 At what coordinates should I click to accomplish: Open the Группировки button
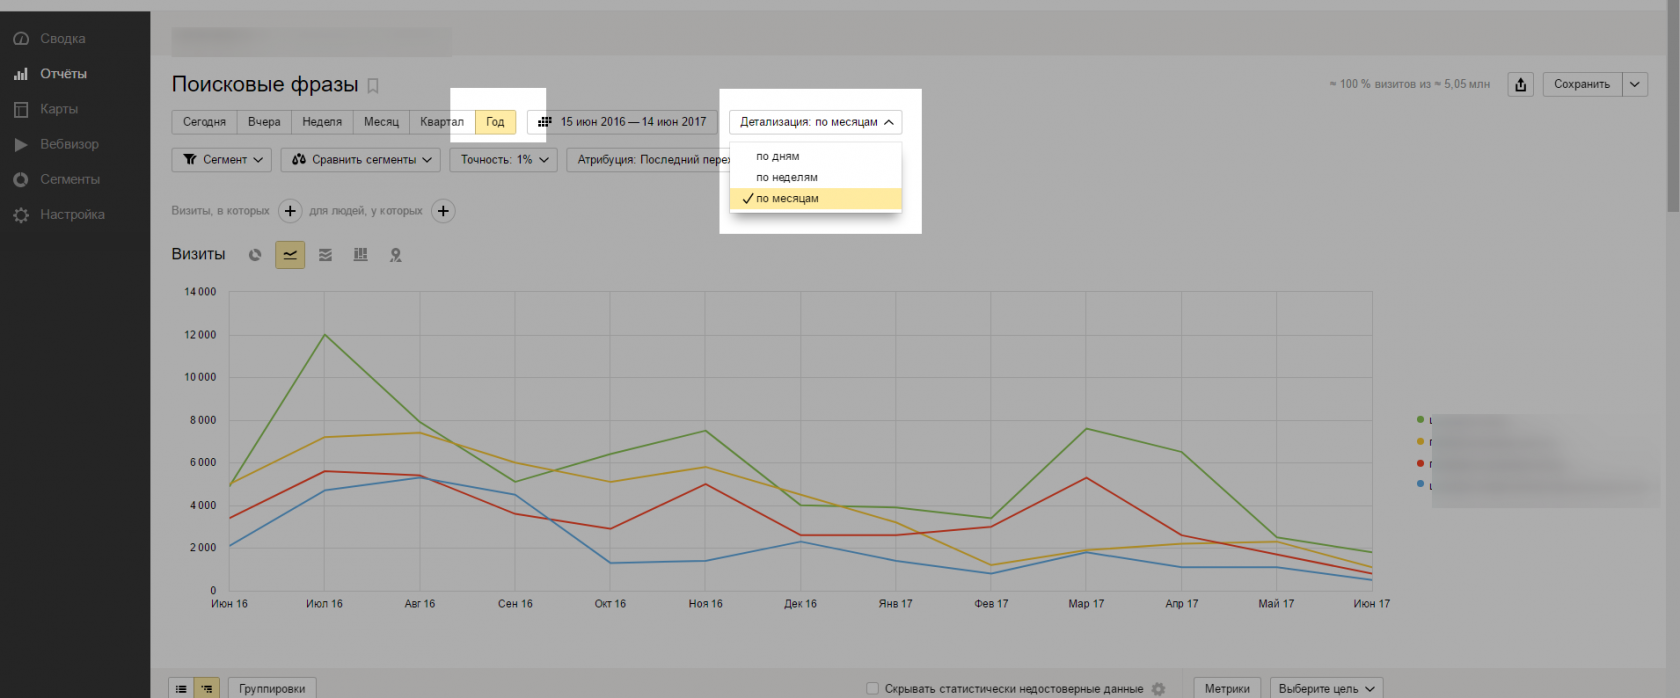click(272, 688)
